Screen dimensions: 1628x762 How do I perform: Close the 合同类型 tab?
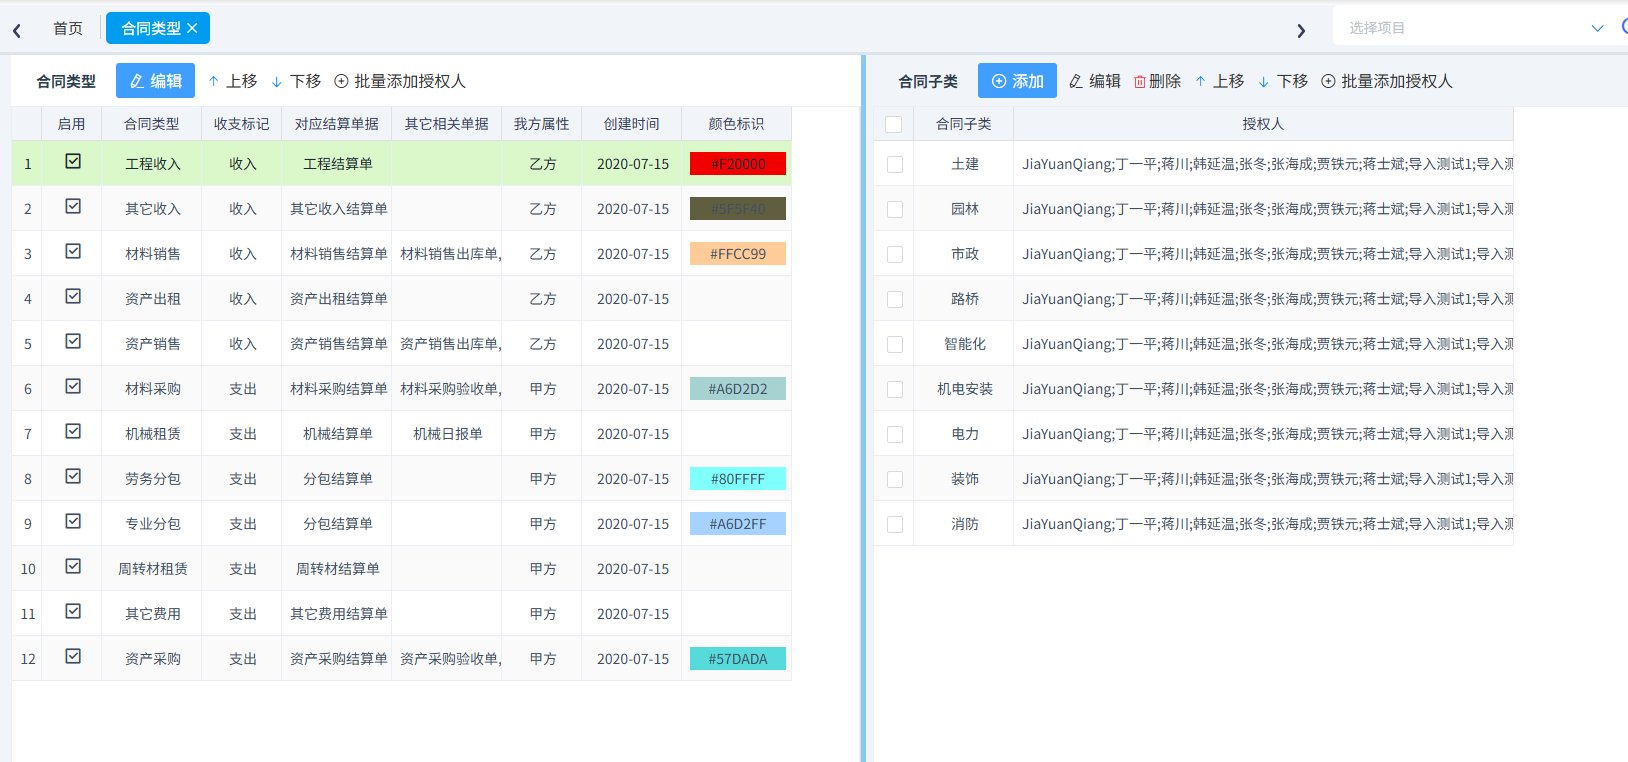192,28
